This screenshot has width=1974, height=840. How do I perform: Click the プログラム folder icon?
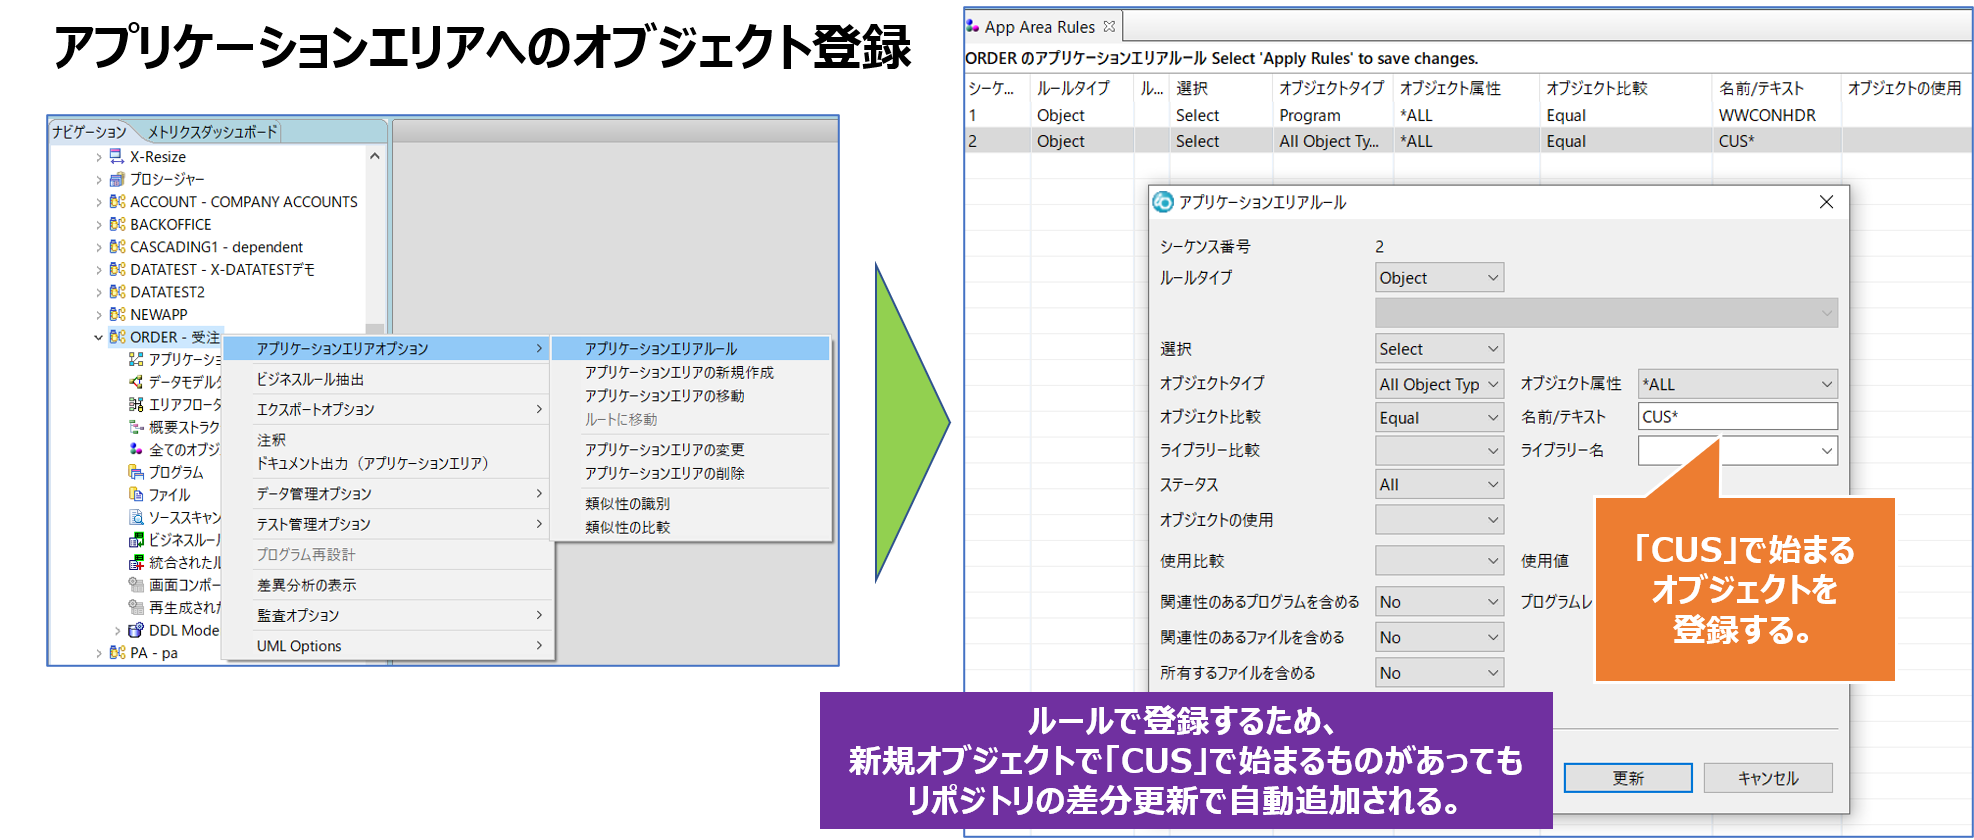[x=136, y=472]
